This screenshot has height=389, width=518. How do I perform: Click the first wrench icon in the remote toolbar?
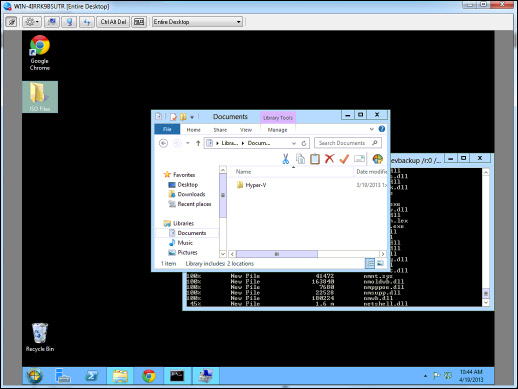click(11, 22)
